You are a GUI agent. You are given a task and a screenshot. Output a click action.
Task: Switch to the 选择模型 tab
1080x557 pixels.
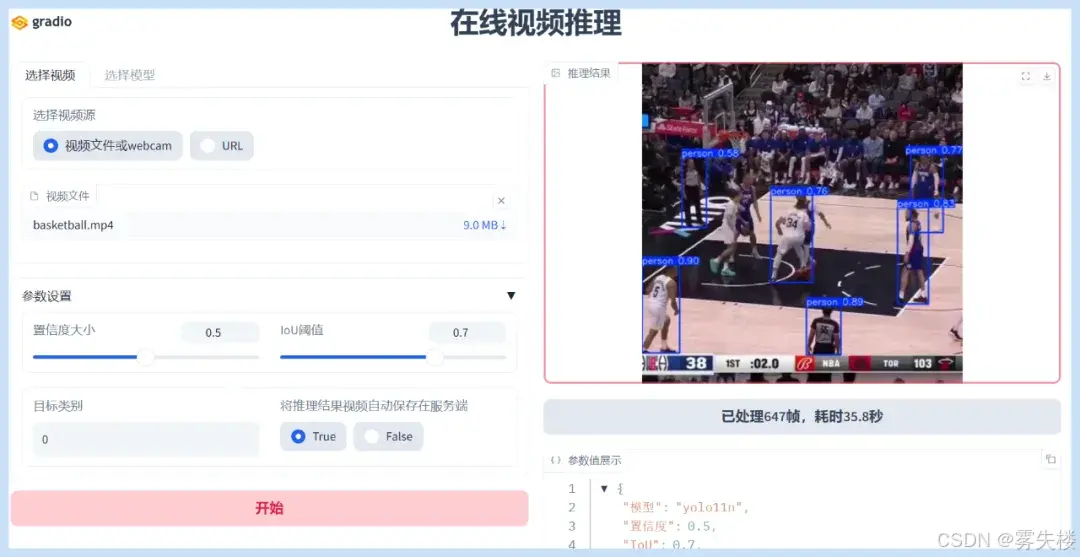coord(129,76)
